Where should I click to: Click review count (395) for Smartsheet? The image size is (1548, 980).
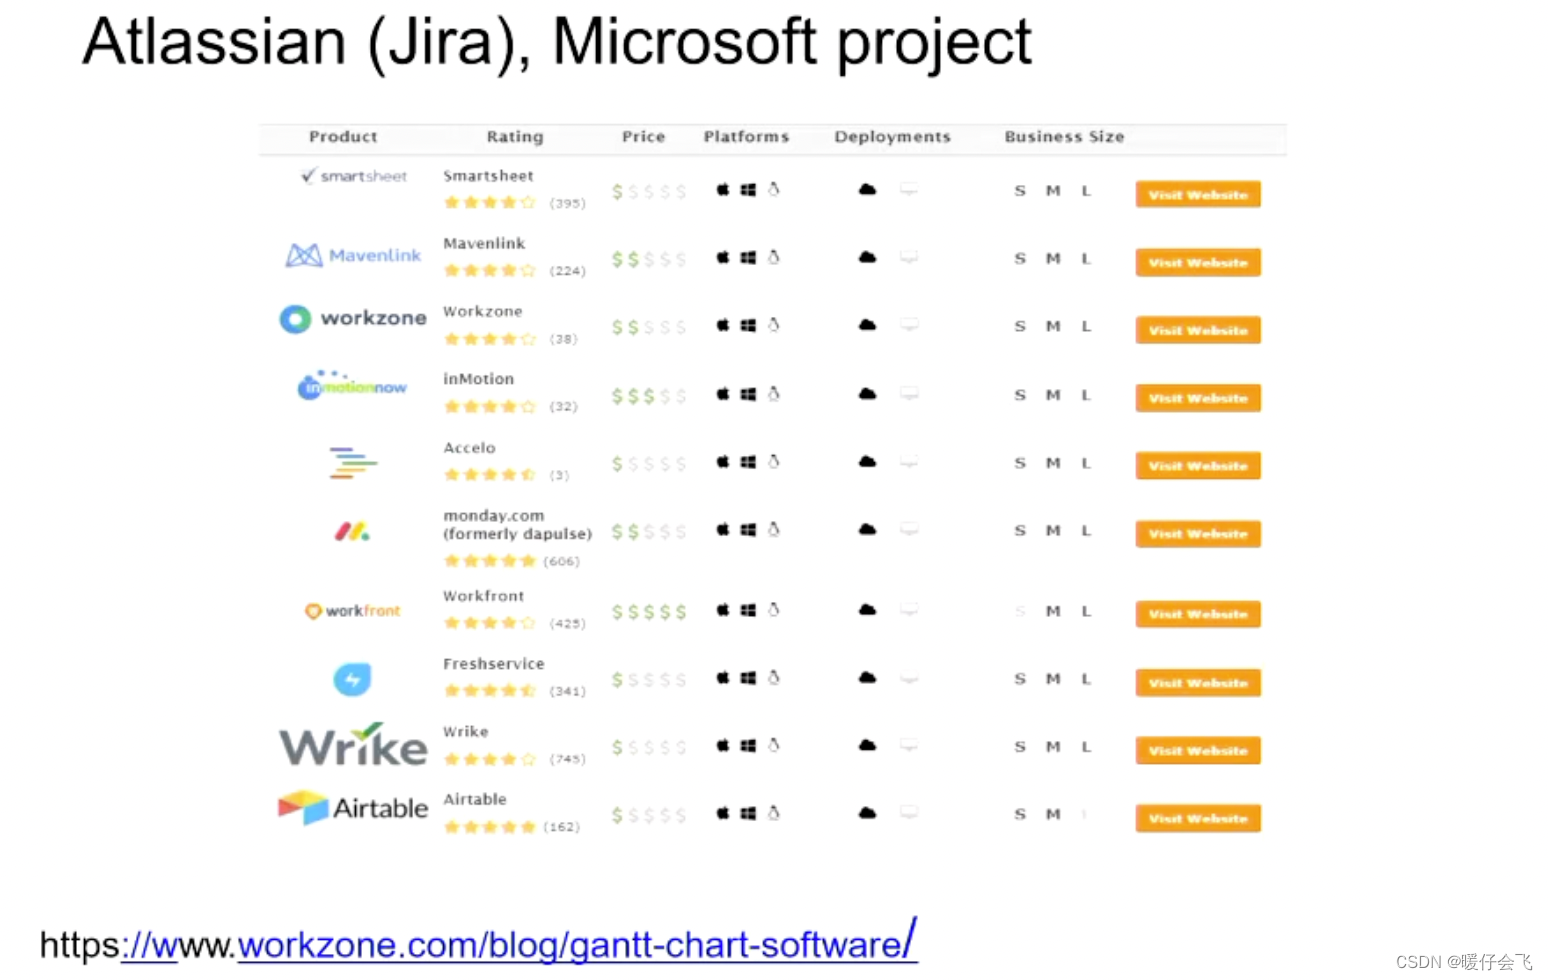567,203
